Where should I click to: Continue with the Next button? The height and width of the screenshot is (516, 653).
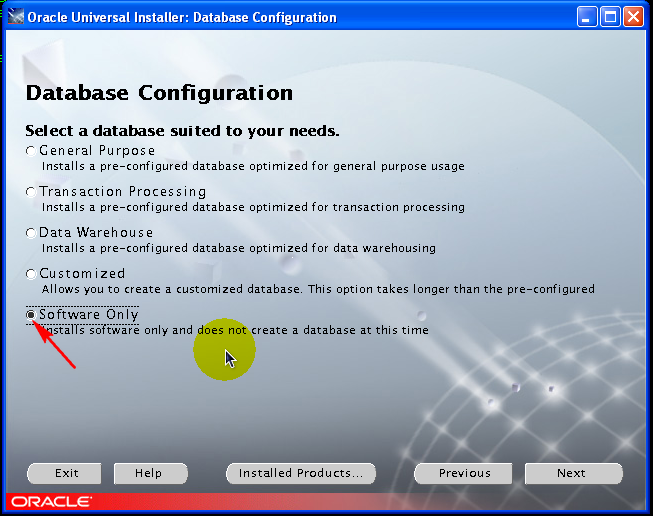pyautogui.click(x=573, y=474)
